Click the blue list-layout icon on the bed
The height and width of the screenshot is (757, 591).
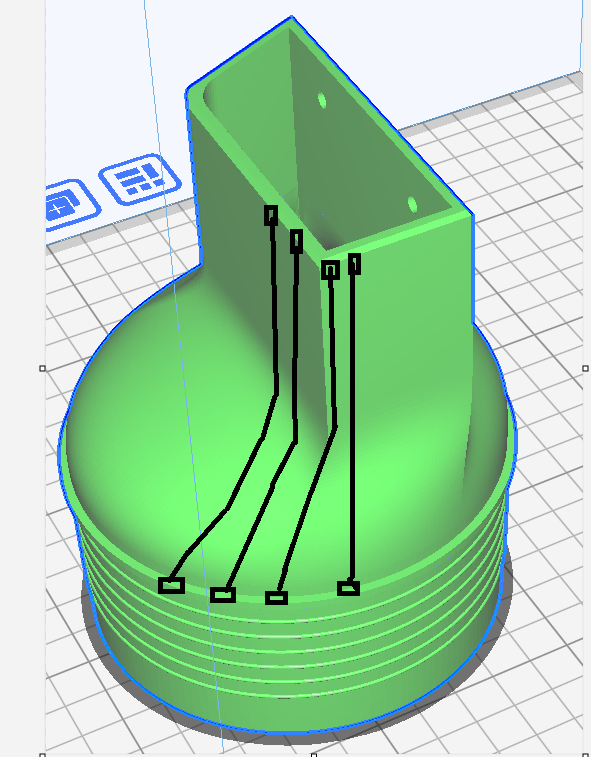pyautogui.click(x=140, y=179)
